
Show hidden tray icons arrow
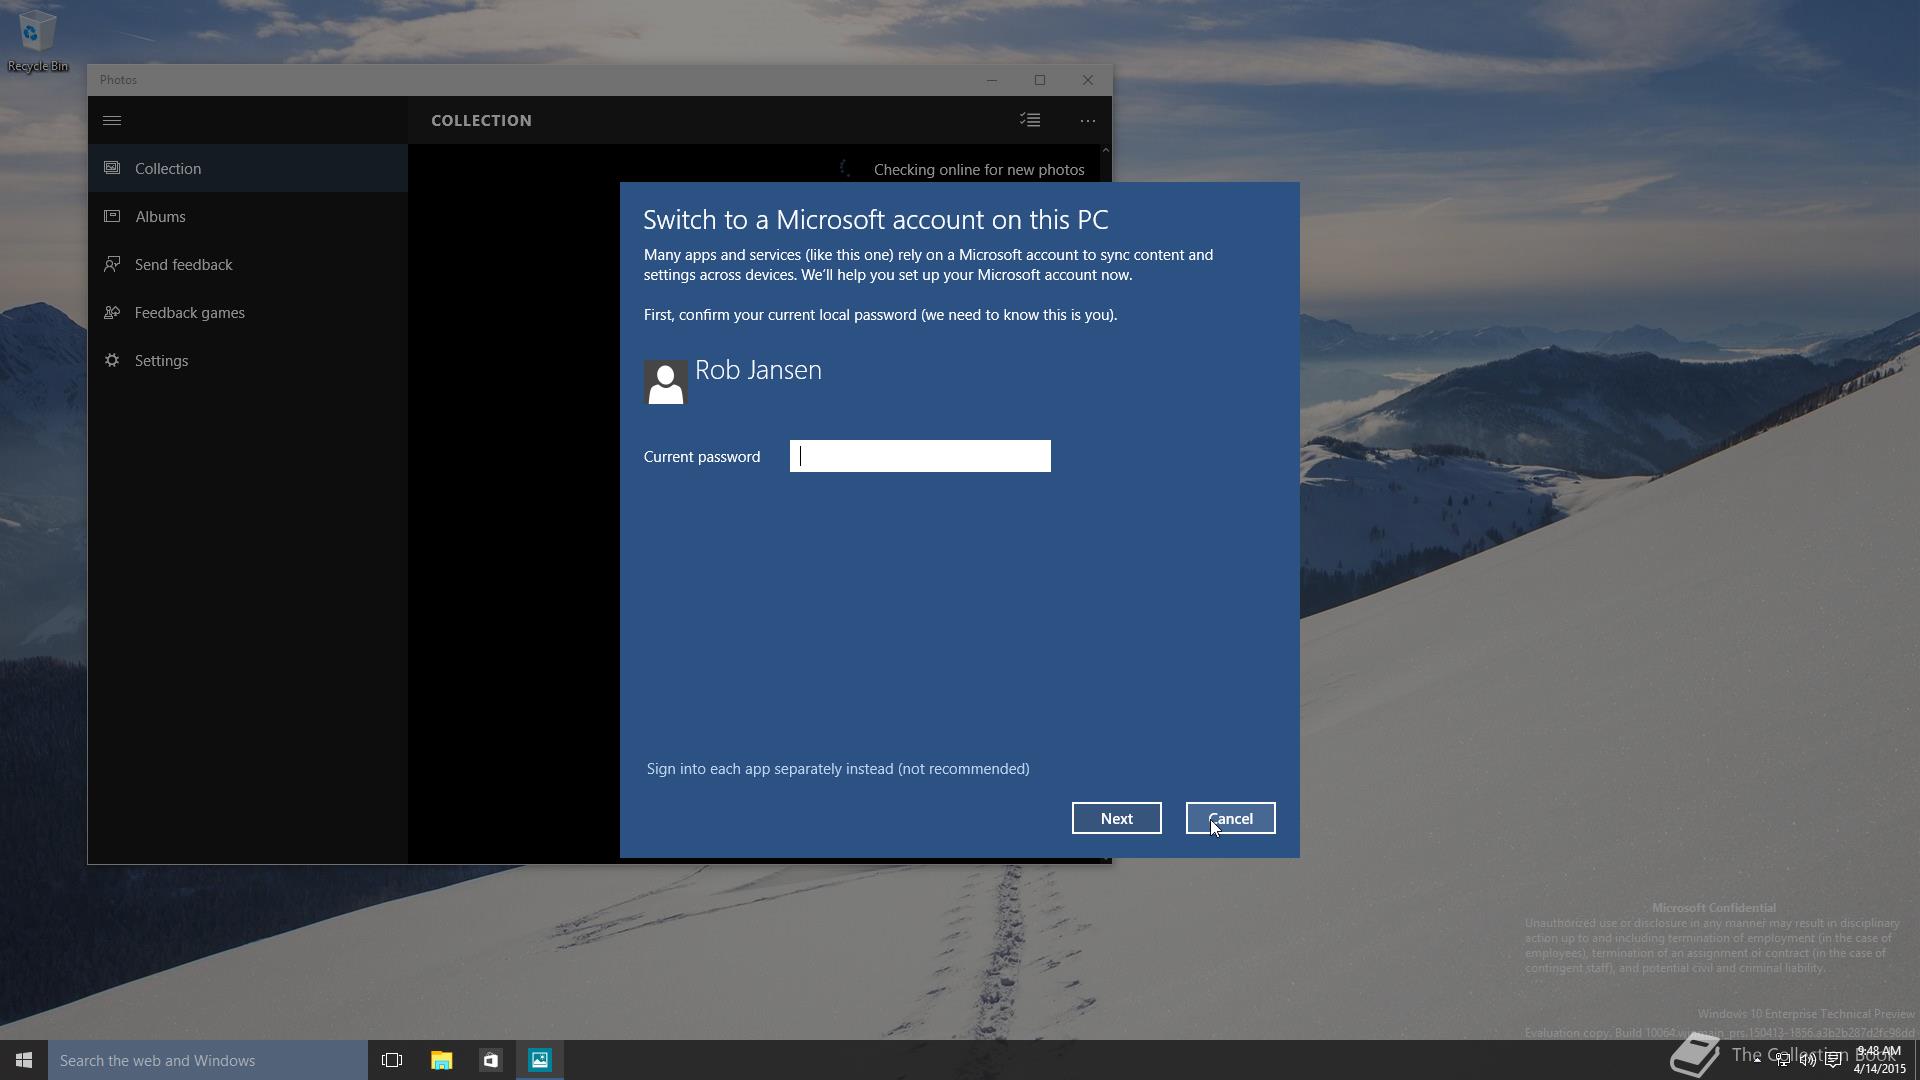pyautogui.click(x=1757, y=1060)
